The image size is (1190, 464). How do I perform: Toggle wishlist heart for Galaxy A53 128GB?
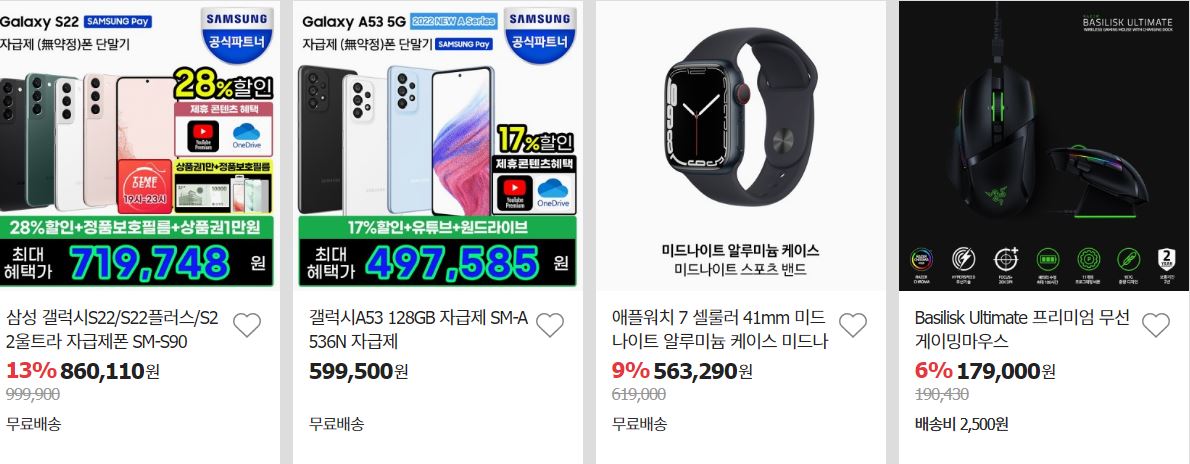549,325
